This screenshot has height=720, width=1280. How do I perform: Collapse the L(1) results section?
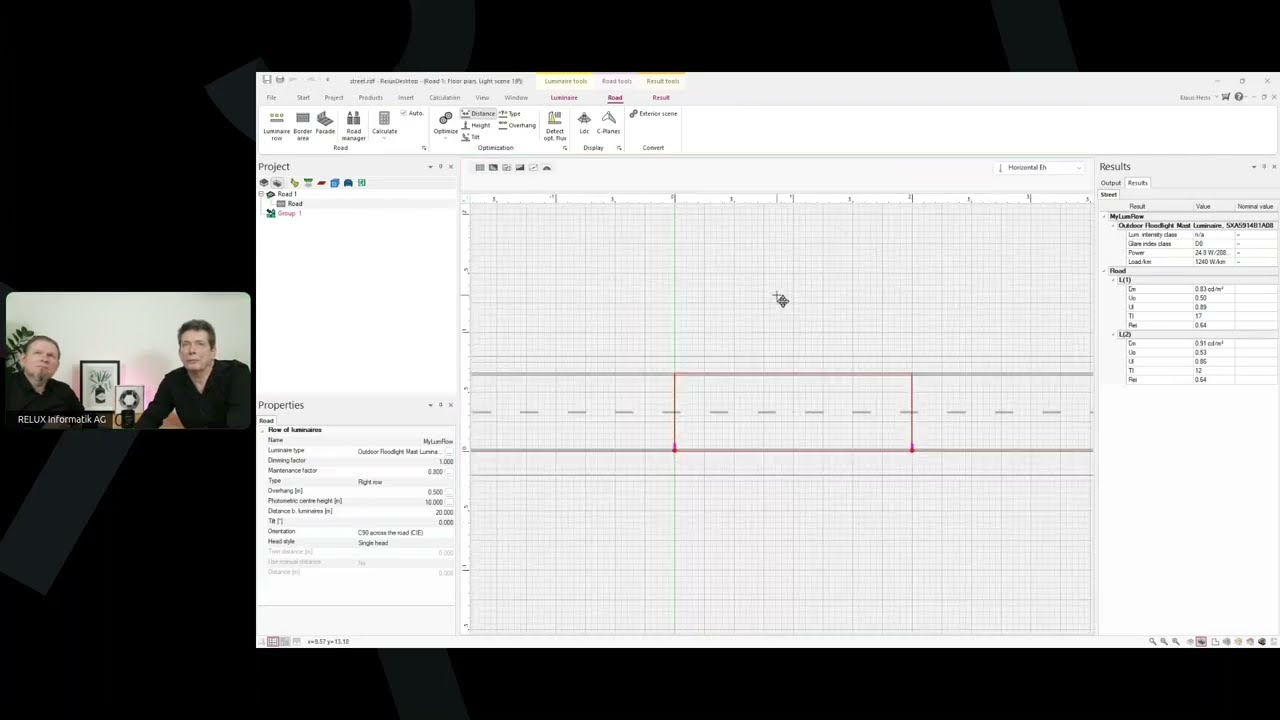tap(1114, 280)
